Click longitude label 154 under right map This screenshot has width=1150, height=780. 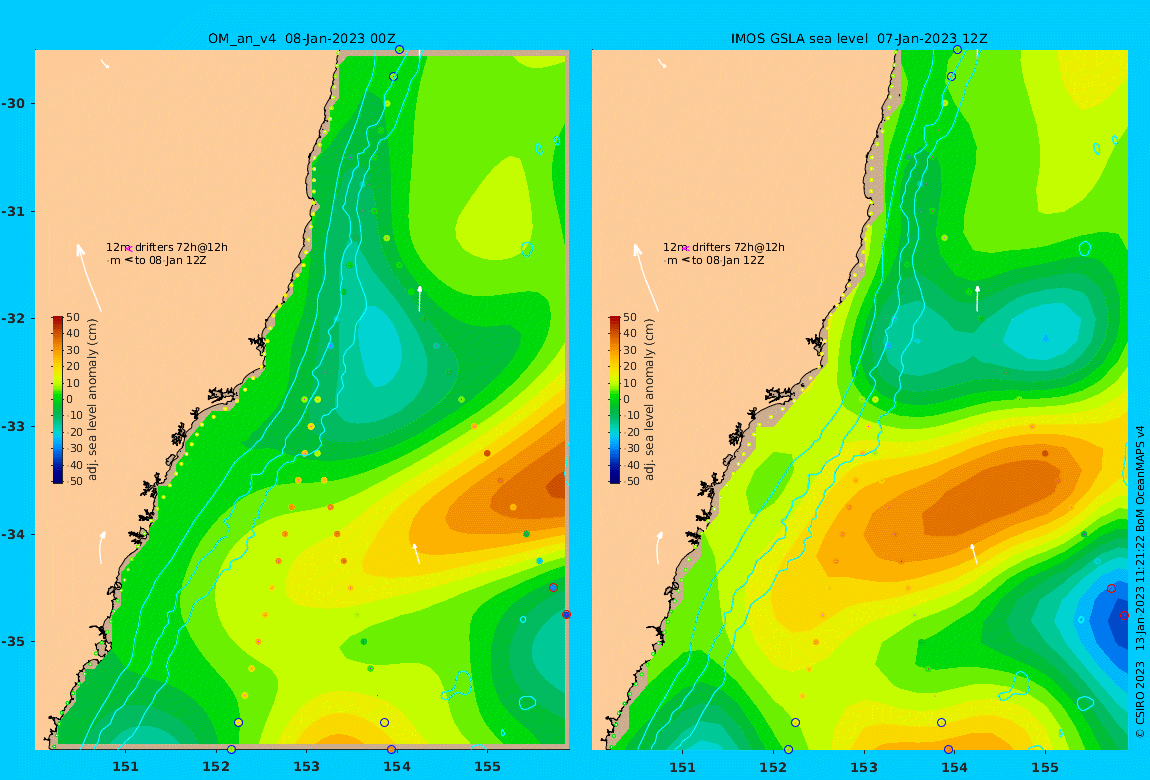point(954,767)
